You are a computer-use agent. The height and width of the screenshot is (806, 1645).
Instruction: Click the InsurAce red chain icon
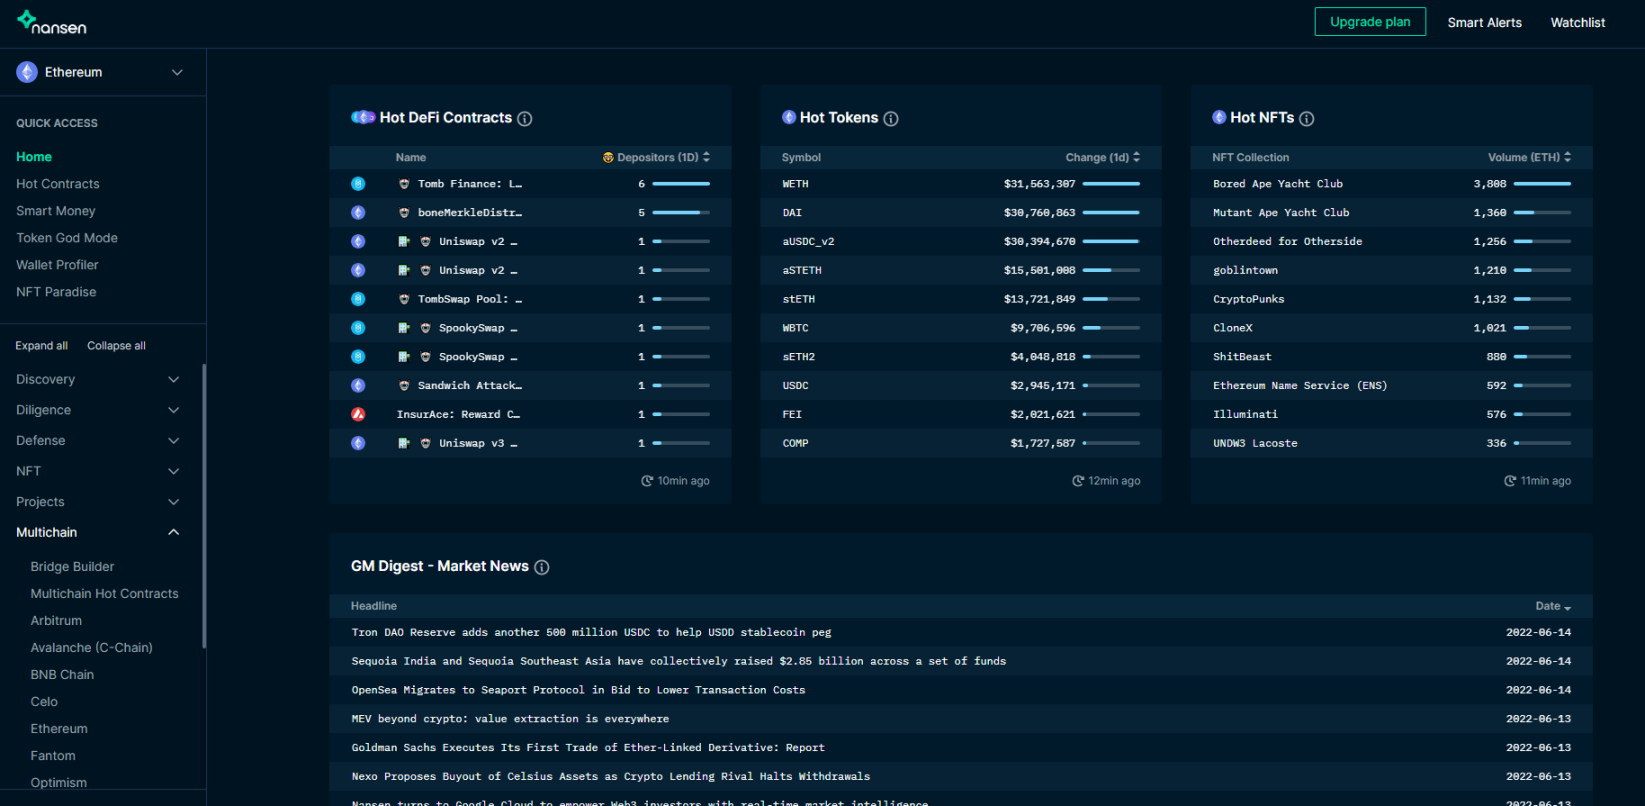[358, 415]
